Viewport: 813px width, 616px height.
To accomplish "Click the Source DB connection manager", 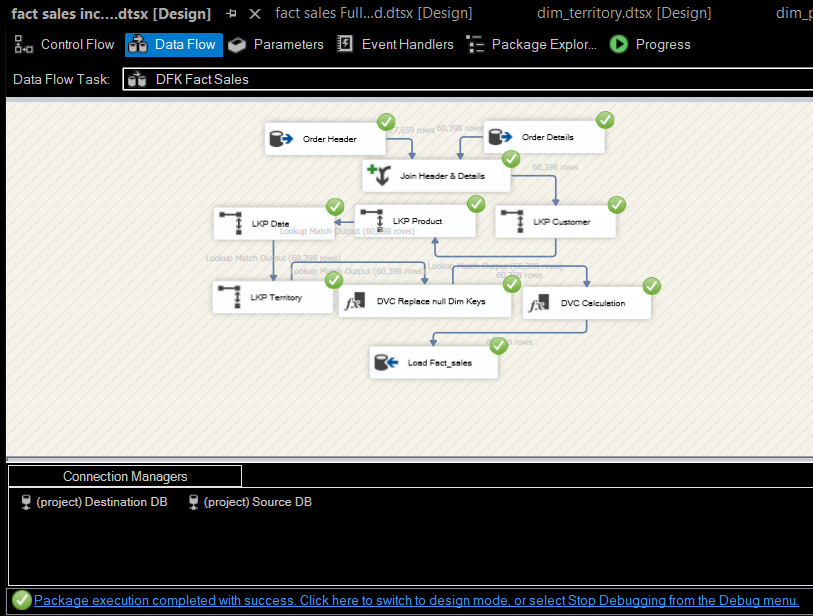I will (x=250, y=502).
